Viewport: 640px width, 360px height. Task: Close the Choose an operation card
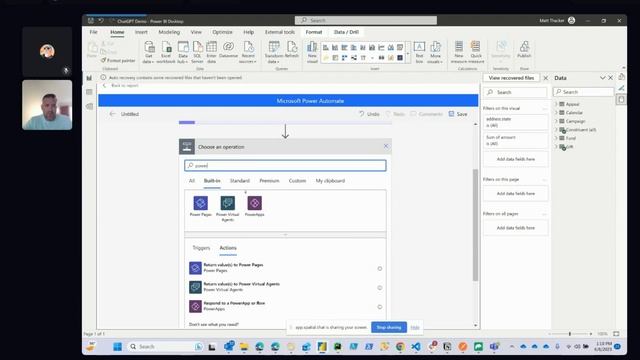point(386,146)
